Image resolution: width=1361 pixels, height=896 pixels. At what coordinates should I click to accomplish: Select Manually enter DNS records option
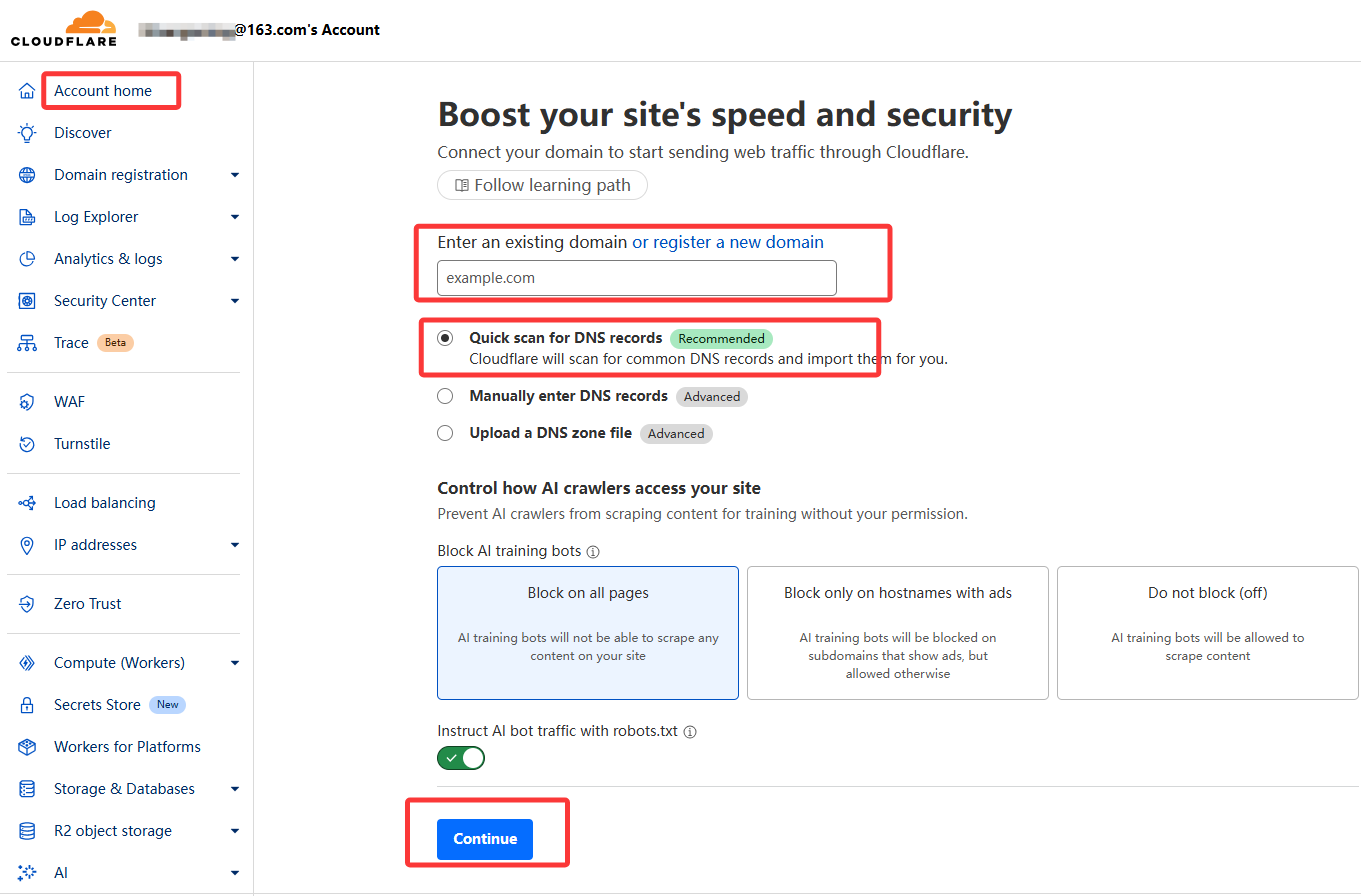click(x=445, y=396)
